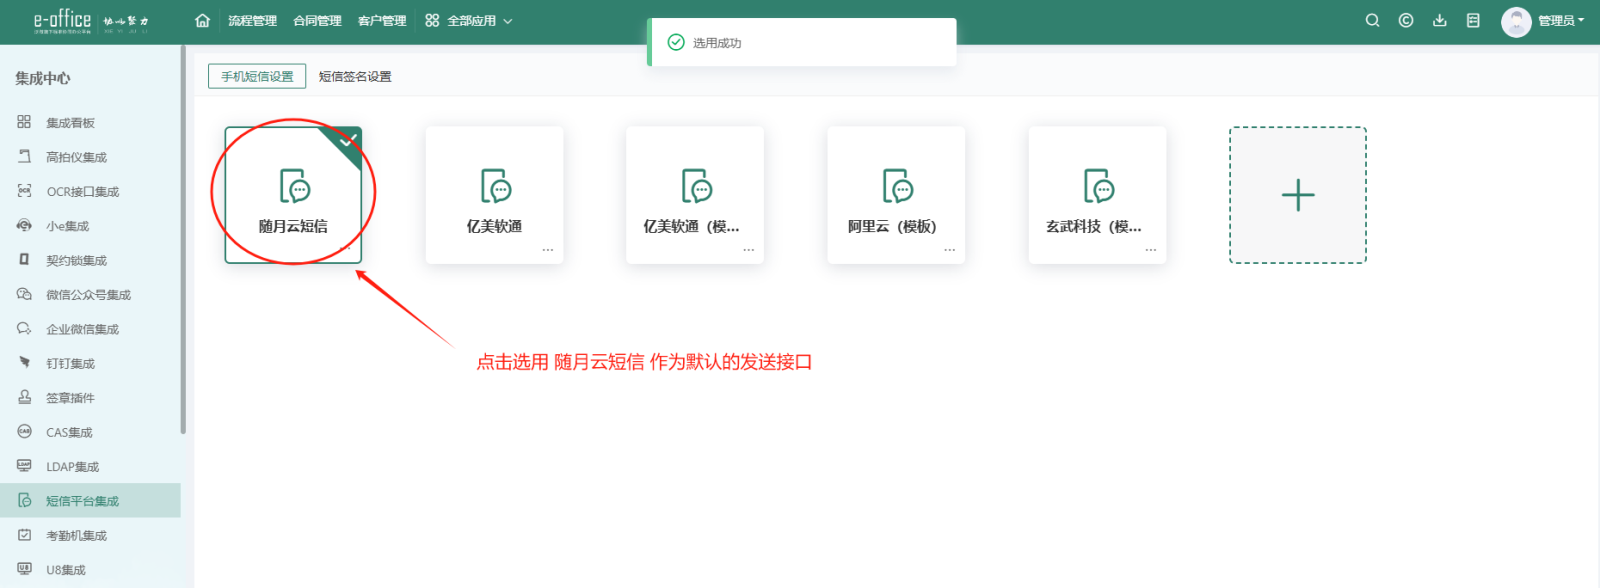
Task: Click the U8集成 label in sidebar
Action: (x=66, y=570)
